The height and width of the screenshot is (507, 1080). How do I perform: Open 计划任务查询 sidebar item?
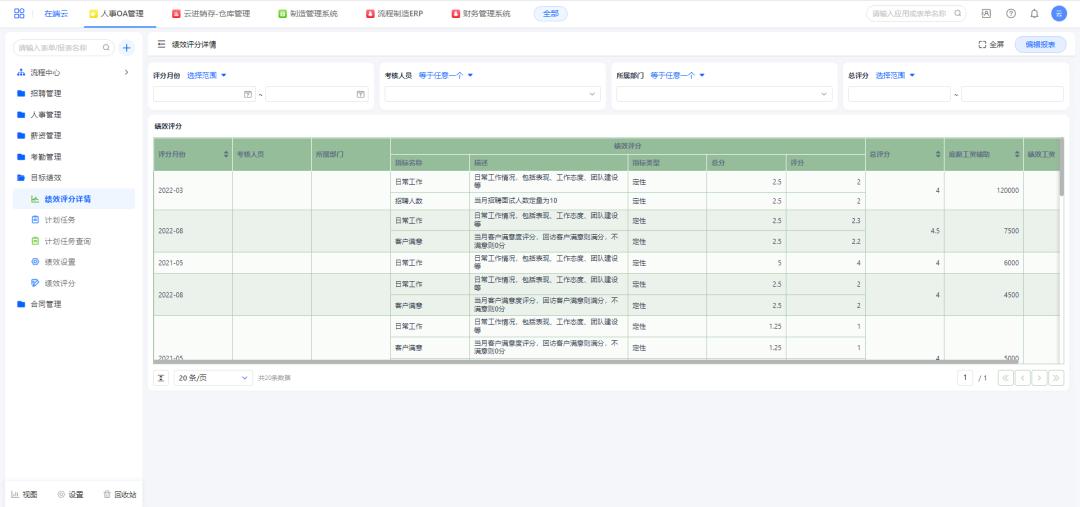pyautogui.click(x=74, y=241)
